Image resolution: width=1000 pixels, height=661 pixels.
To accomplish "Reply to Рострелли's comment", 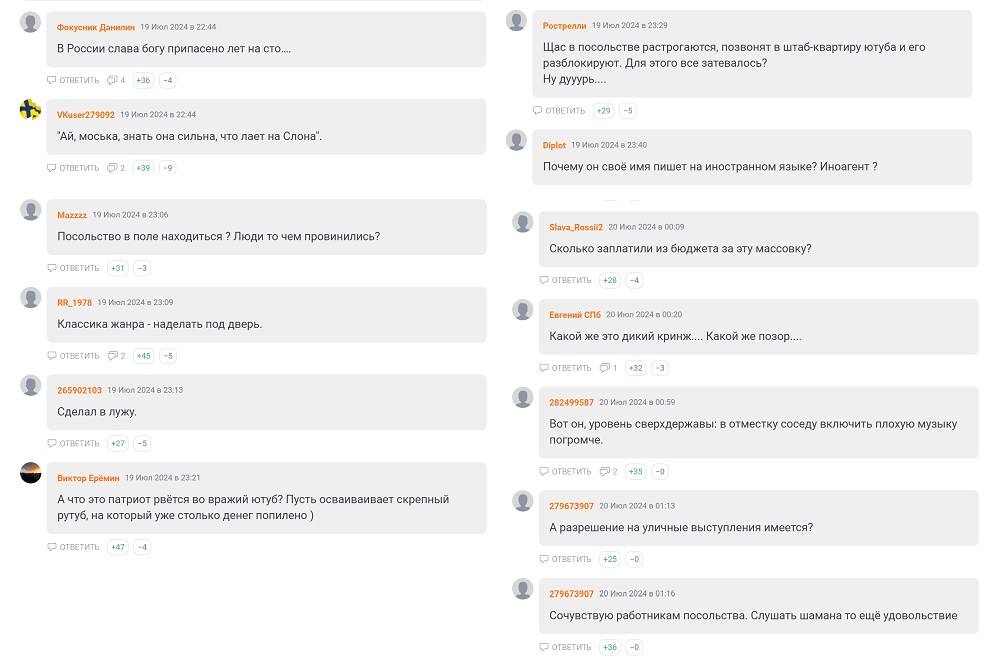I will coord(559,111).
